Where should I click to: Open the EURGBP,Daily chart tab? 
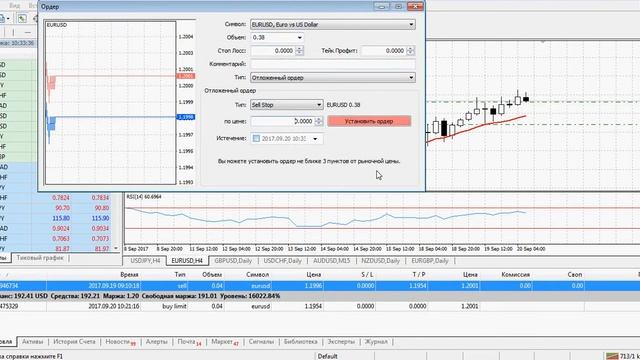pos(429,260)
